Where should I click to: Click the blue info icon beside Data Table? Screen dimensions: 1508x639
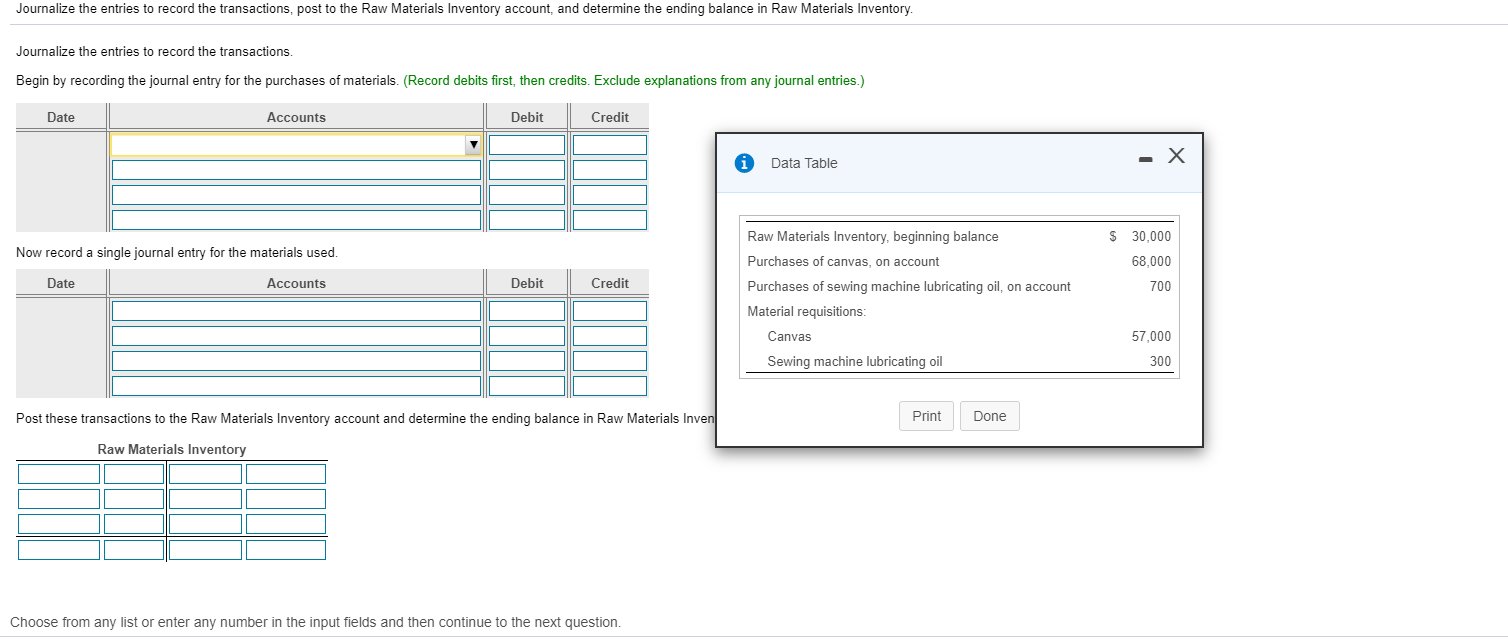[x=744, y=163]
